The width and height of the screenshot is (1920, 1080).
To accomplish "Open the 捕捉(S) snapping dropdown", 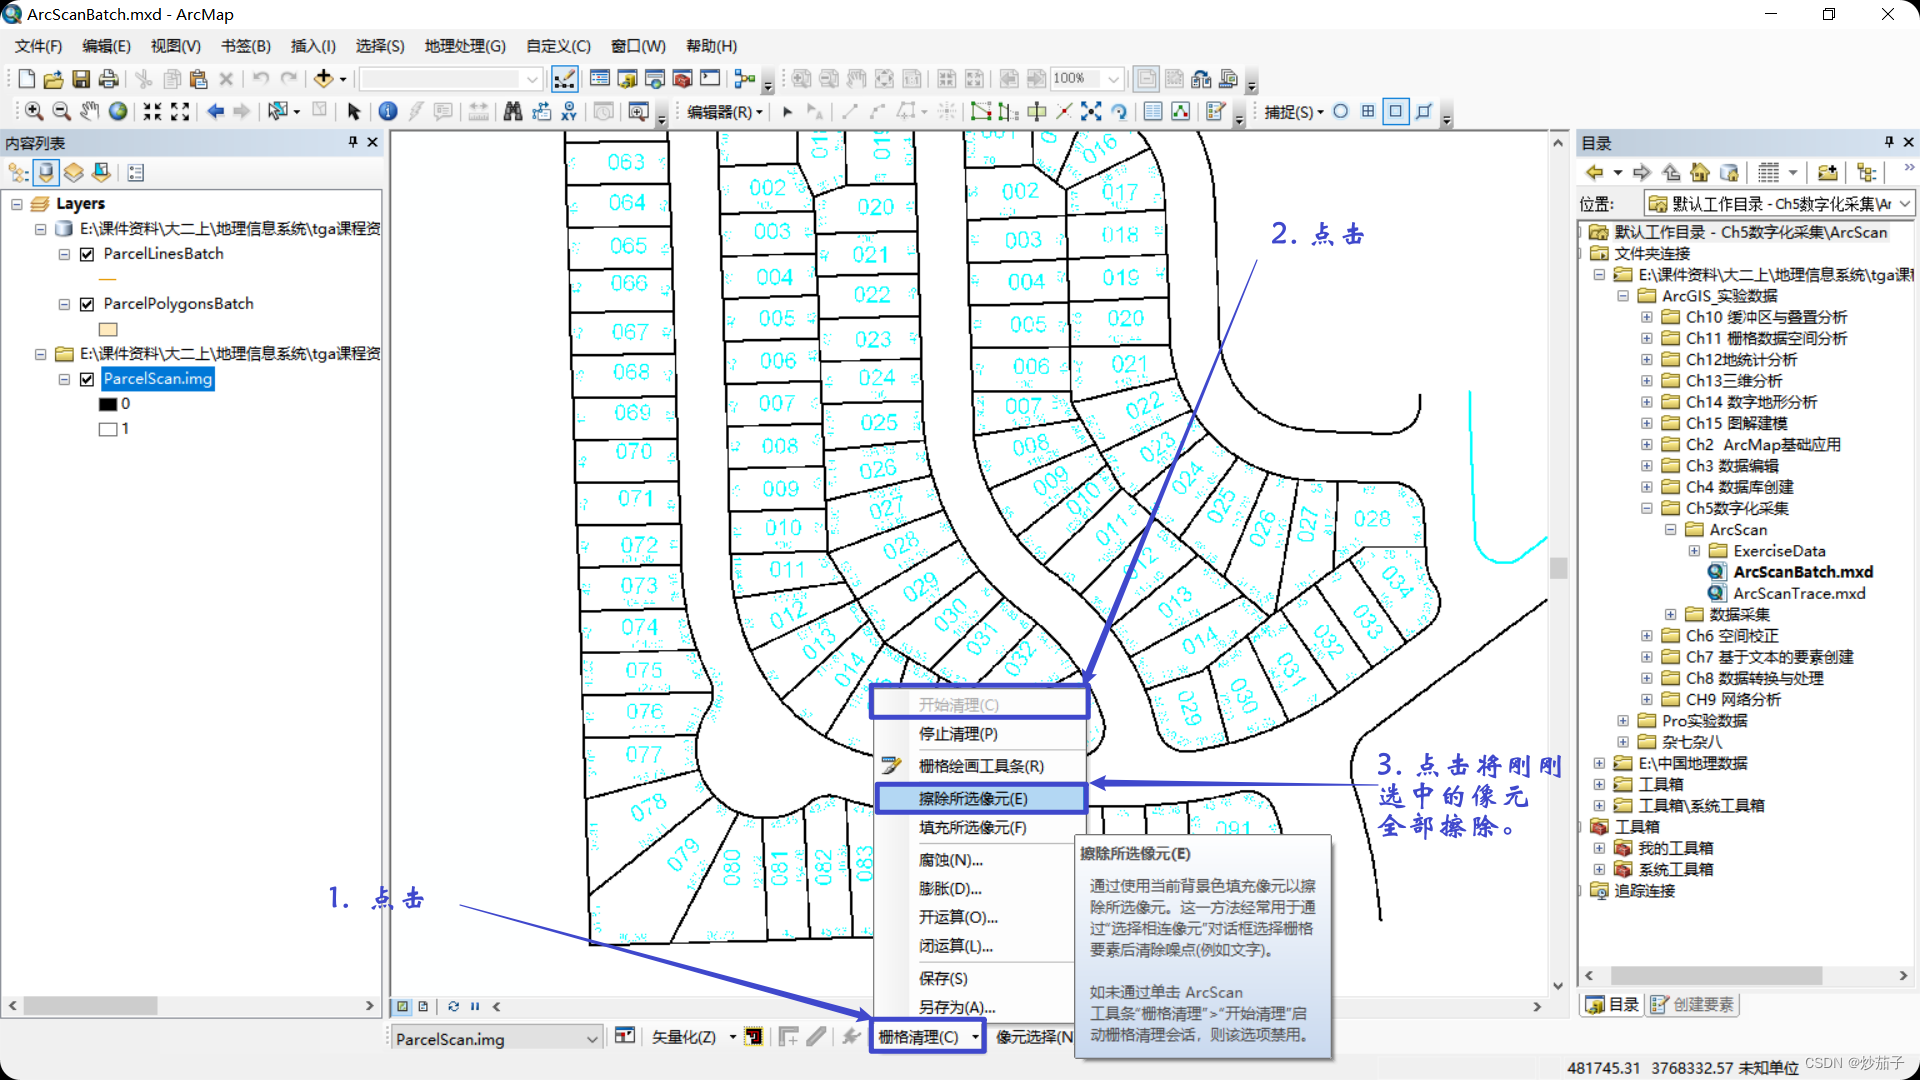I will click(1294, 112).
